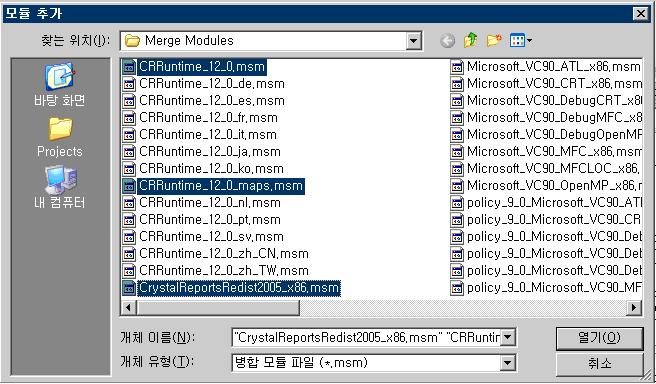
Task: Select CRRuntime_12_0_it.msm file icon
Action: tap(129, 135)
